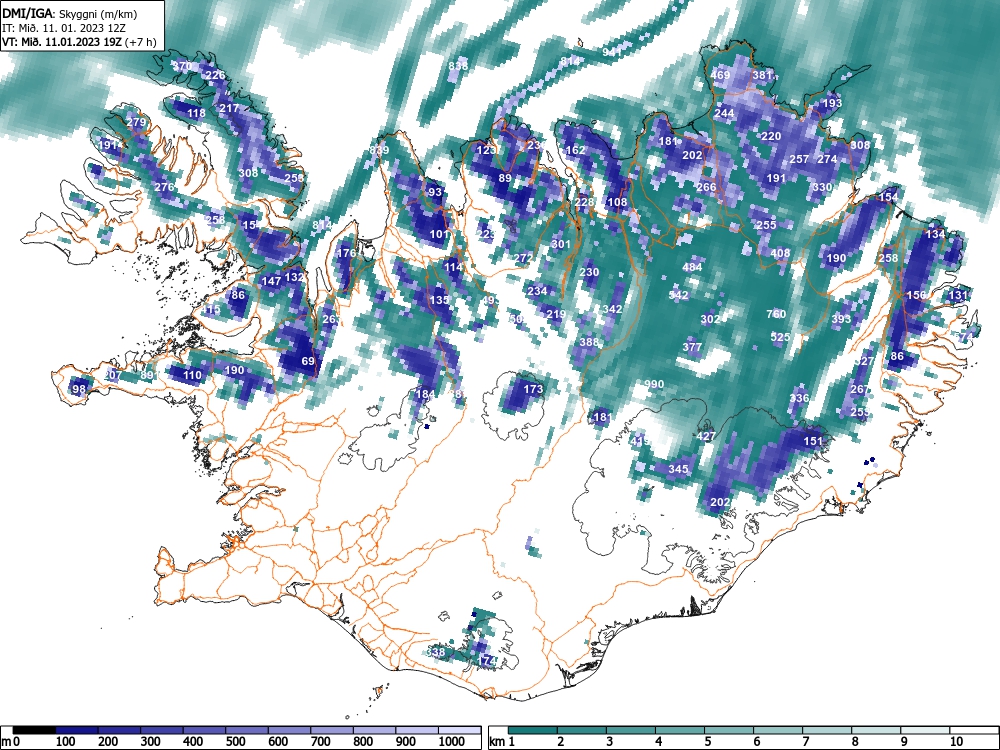This screenshot has width=1000, height=750.
Task: Select the map value 345
Action: coord(678,469)
